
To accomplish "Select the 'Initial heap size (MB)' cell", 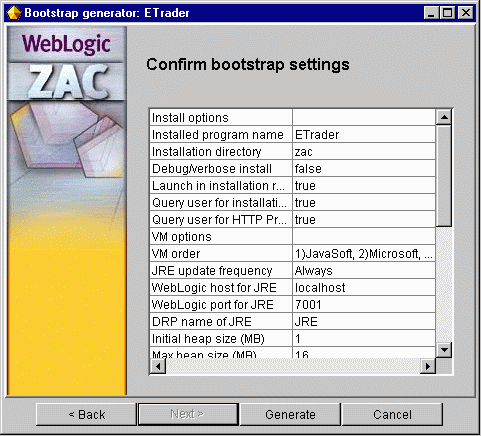I will click(x=221, y=338).
